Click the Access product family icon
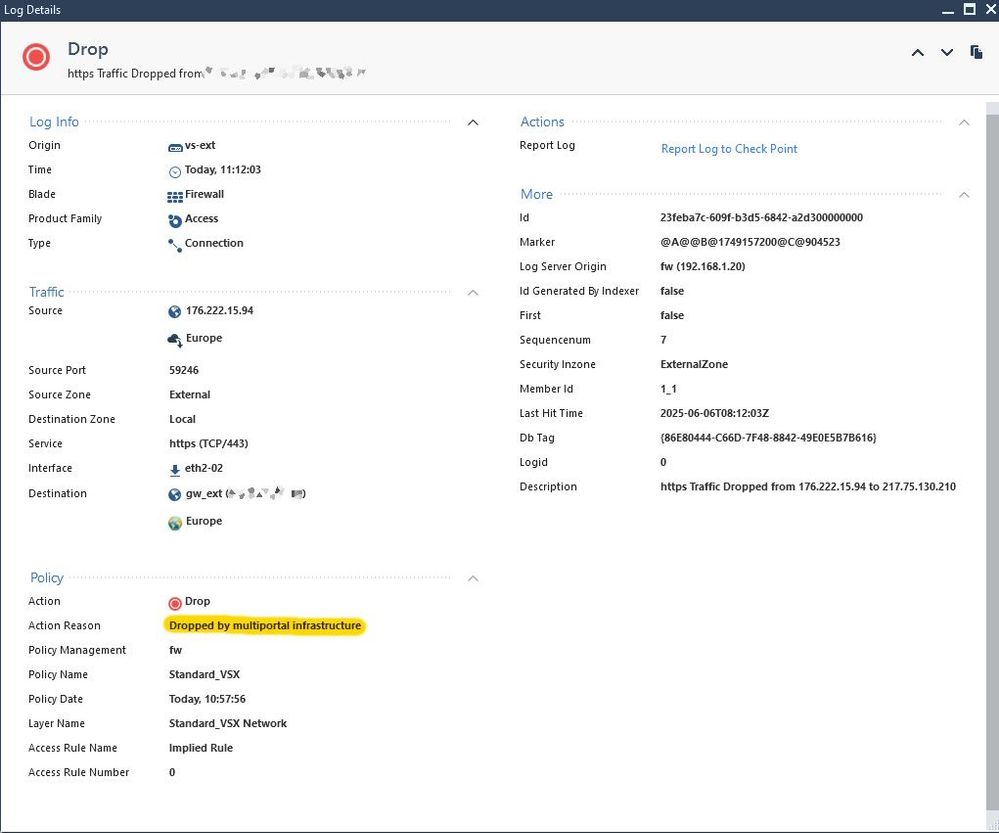 pyautogui.click(x=175, y=221)
